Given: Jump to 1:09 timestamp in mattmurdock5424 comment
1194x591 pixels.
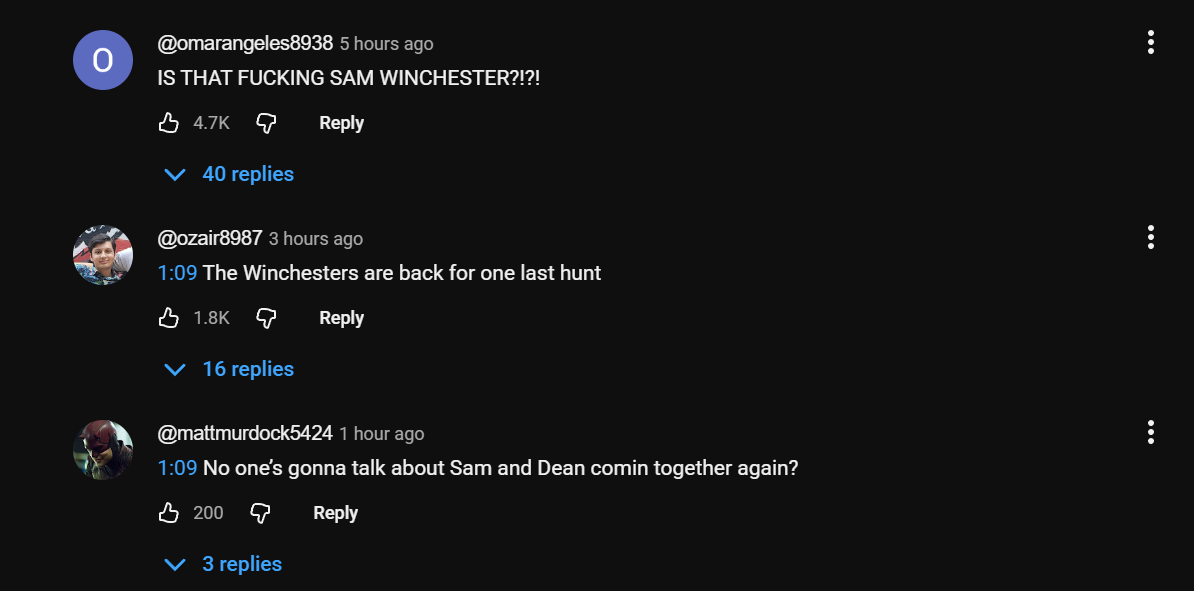Looking at the screenshot, I should pyautogui.click(x=177, y=468).
